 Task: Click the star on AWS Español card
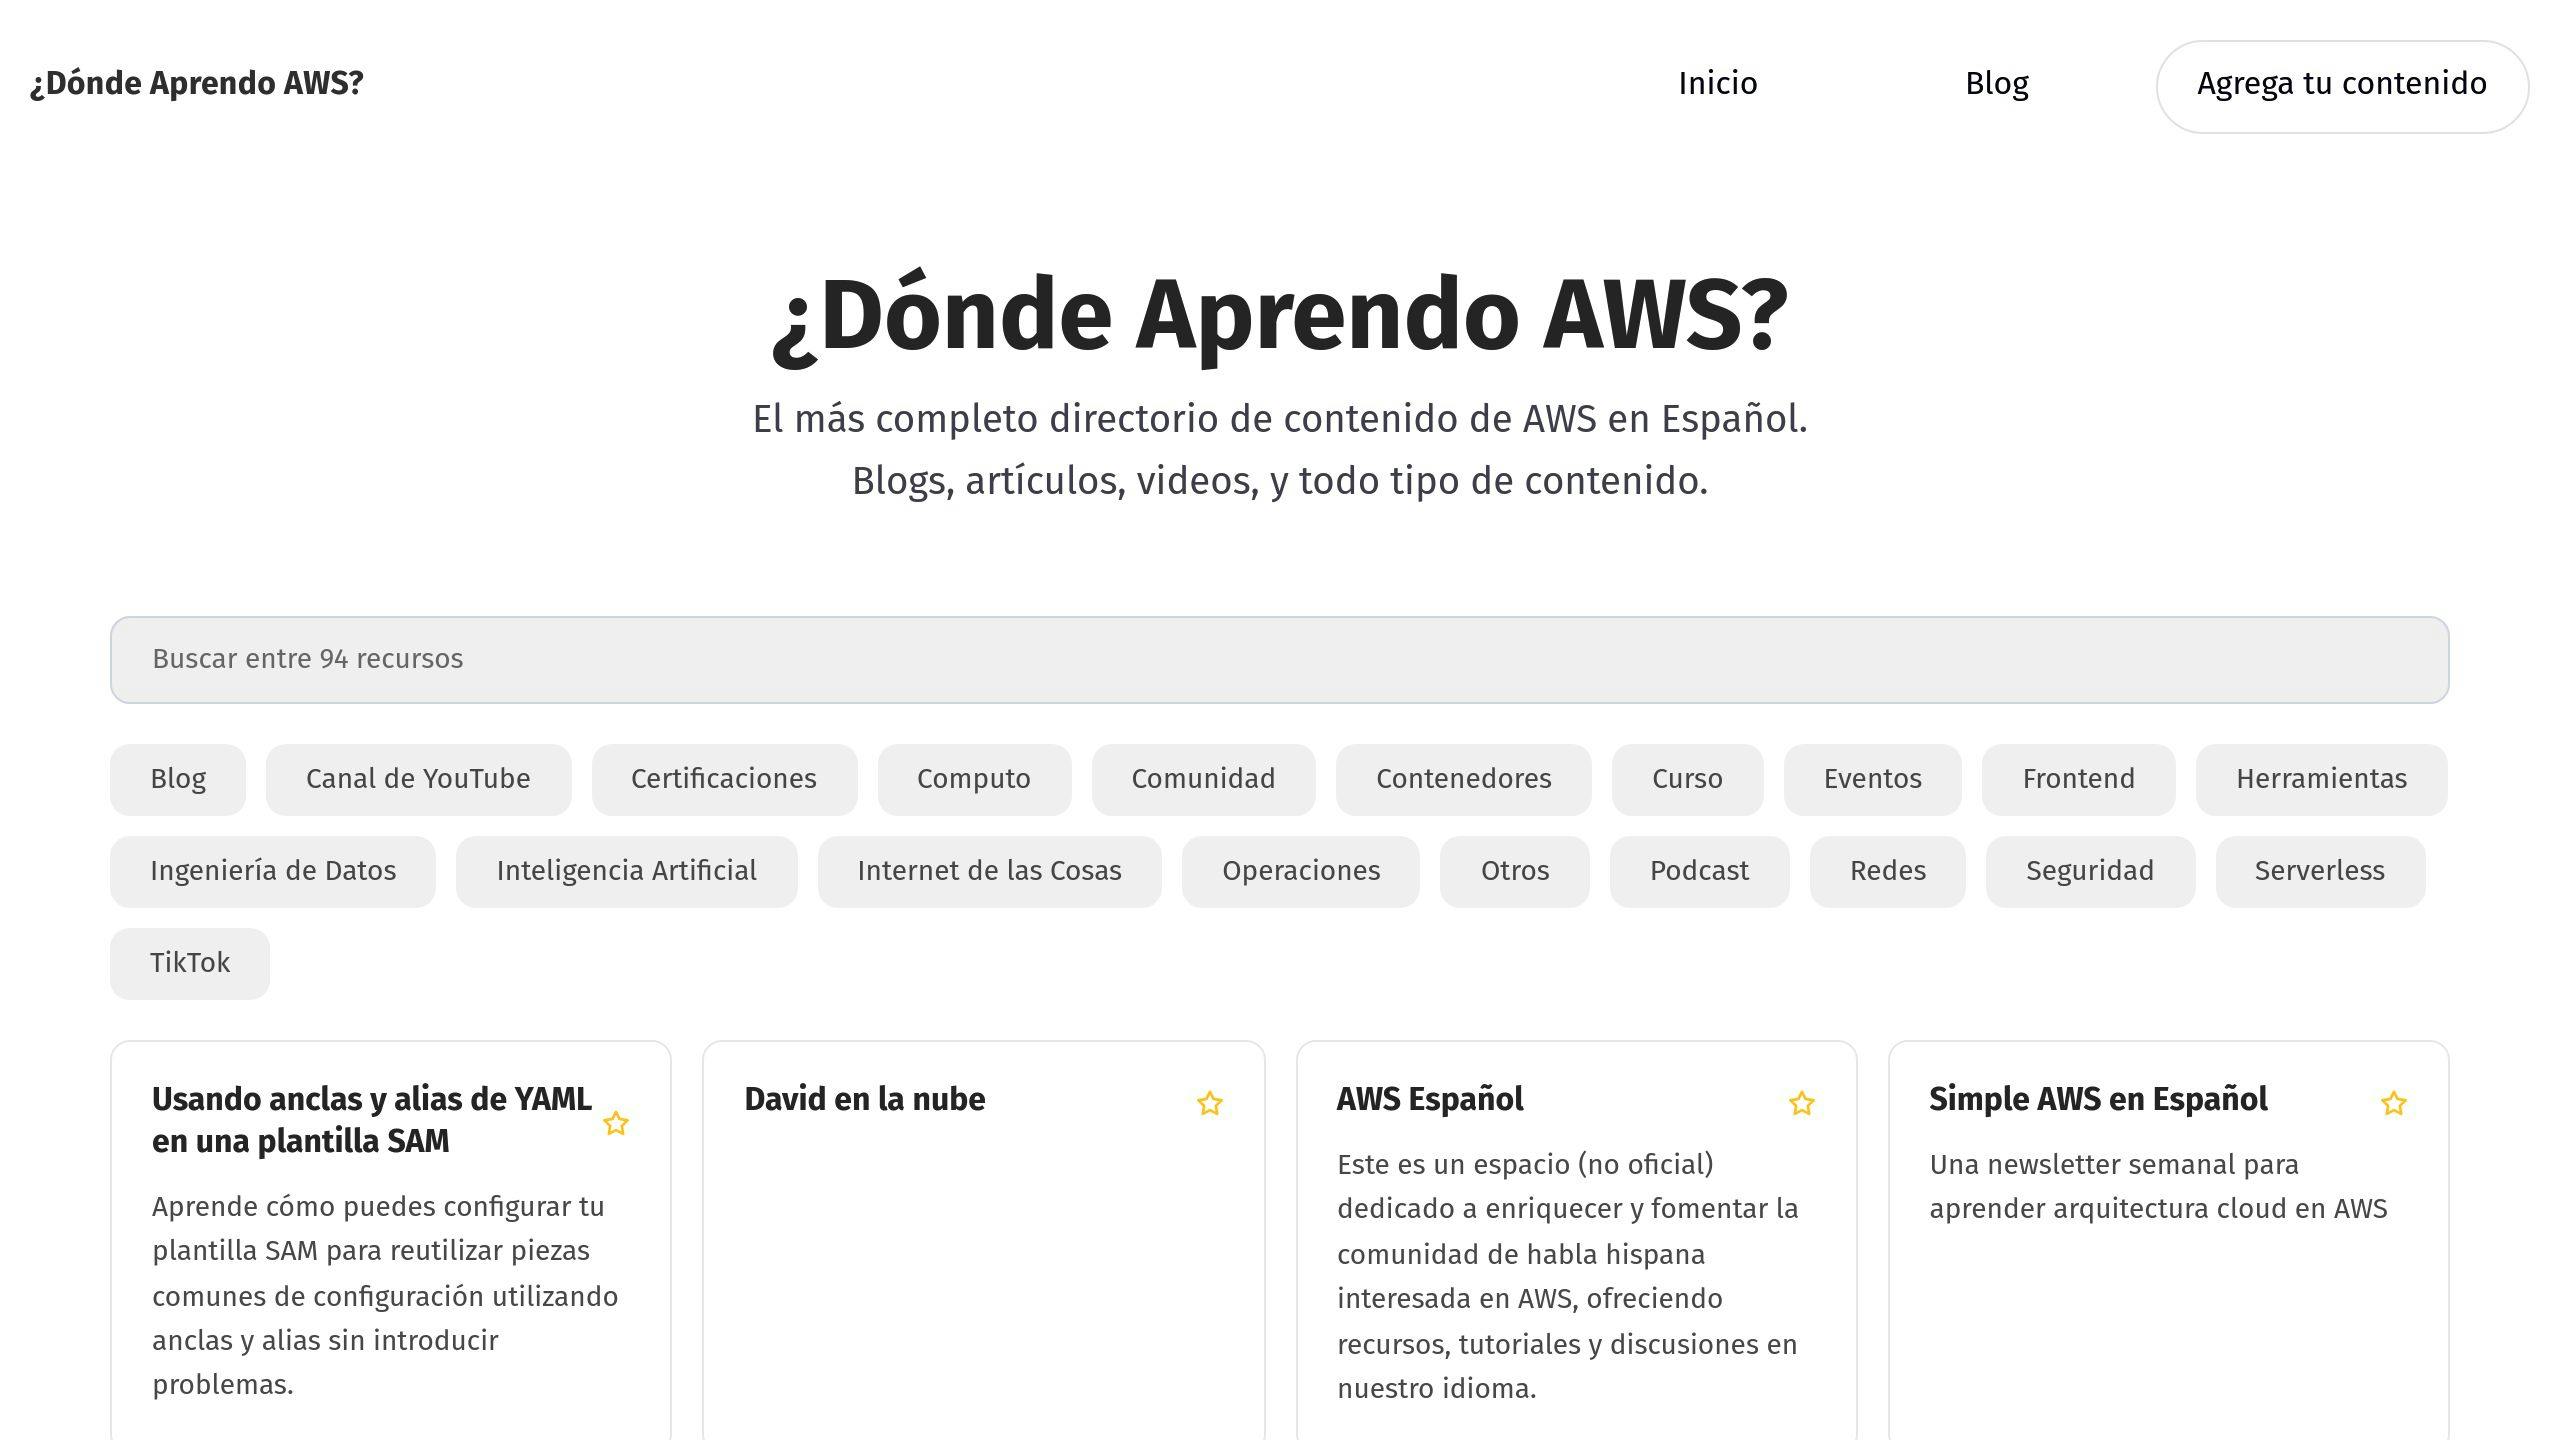(x=1802, y=1103)
